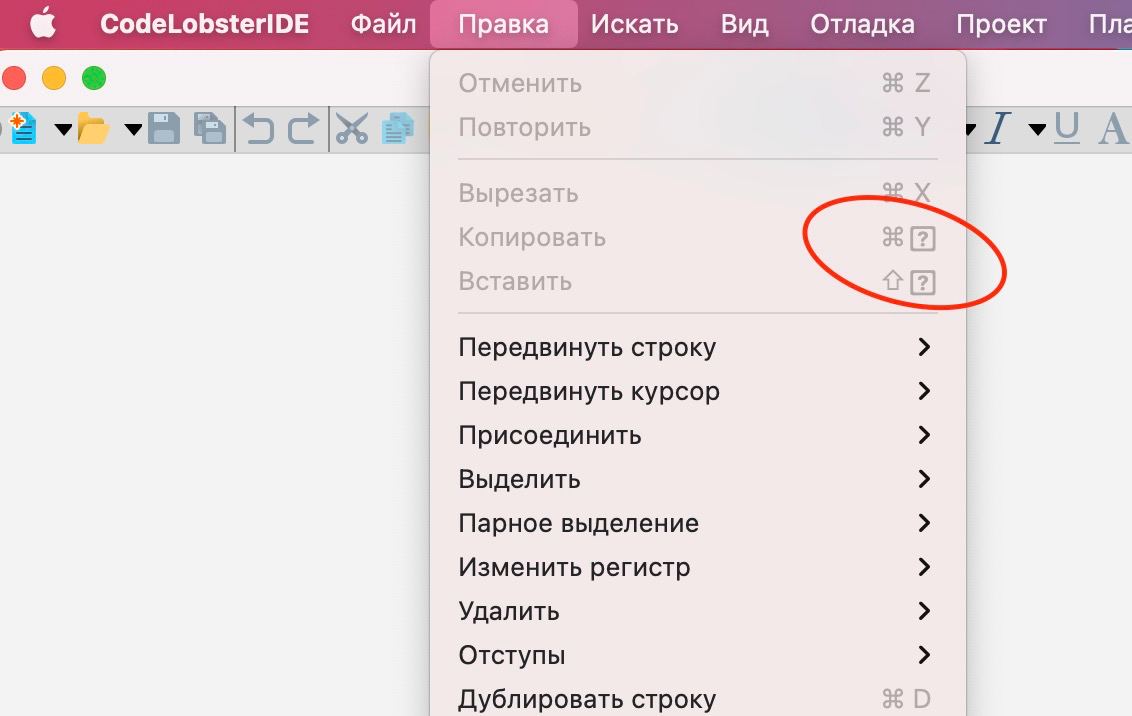The width and height of the screenshot is (1132, 716).
Task: Open the dropdown arrow next to new file icon
Action: pyautogui.click(x=64, y=130)
